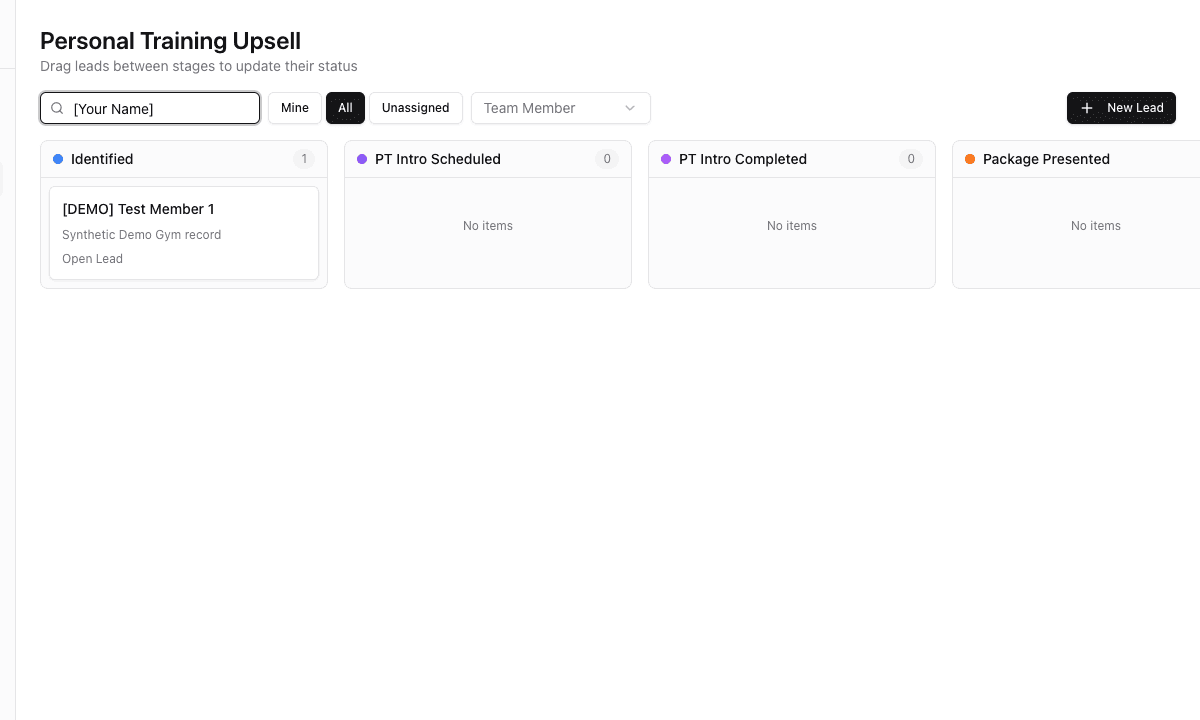Click the purple dot beside PT Intro Scheduled

coord(362,159)
